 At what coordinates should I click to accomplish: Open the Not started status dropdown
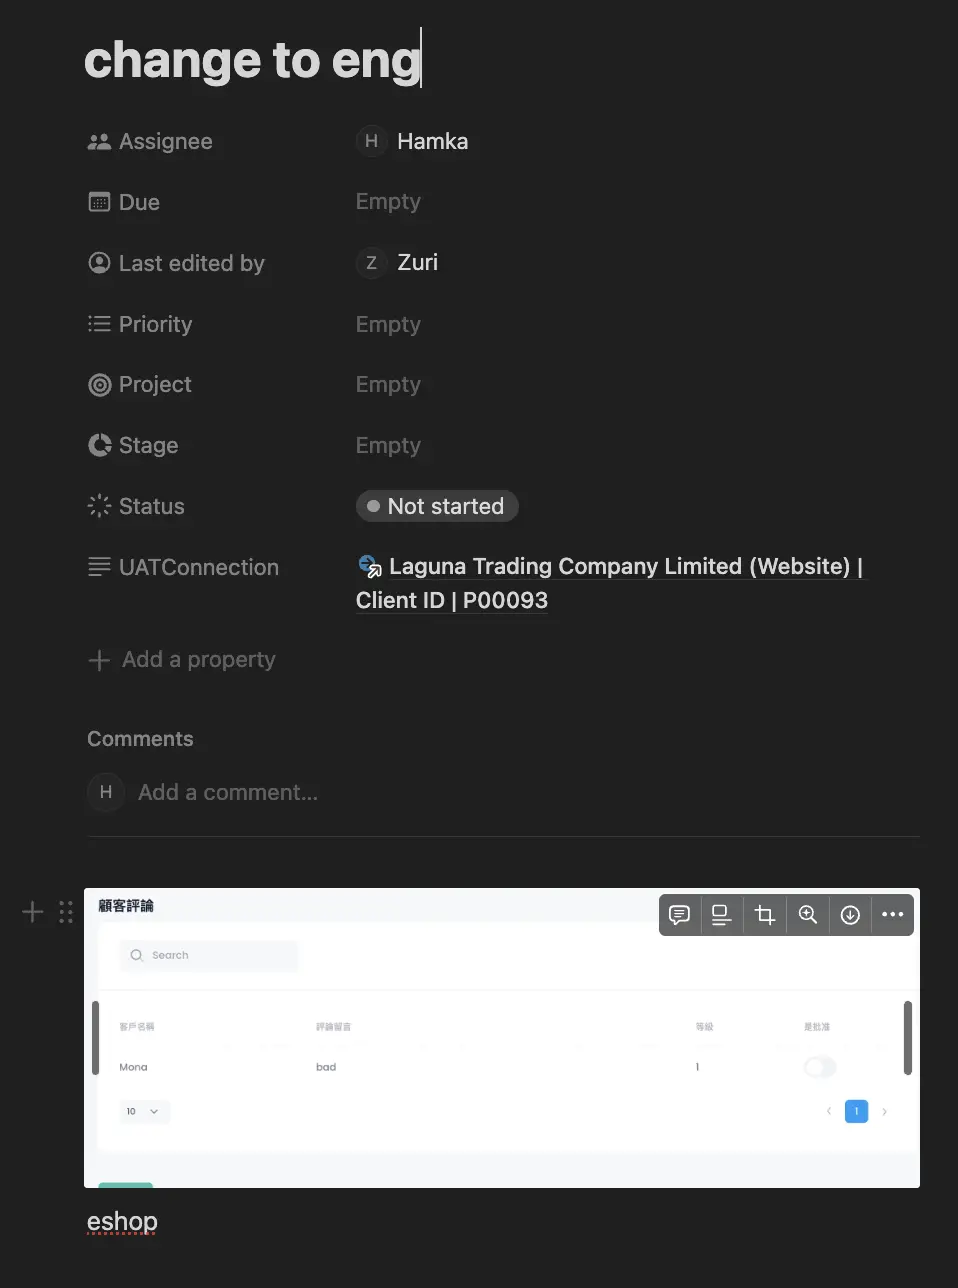pyautogui.click(x=437, y=506)
